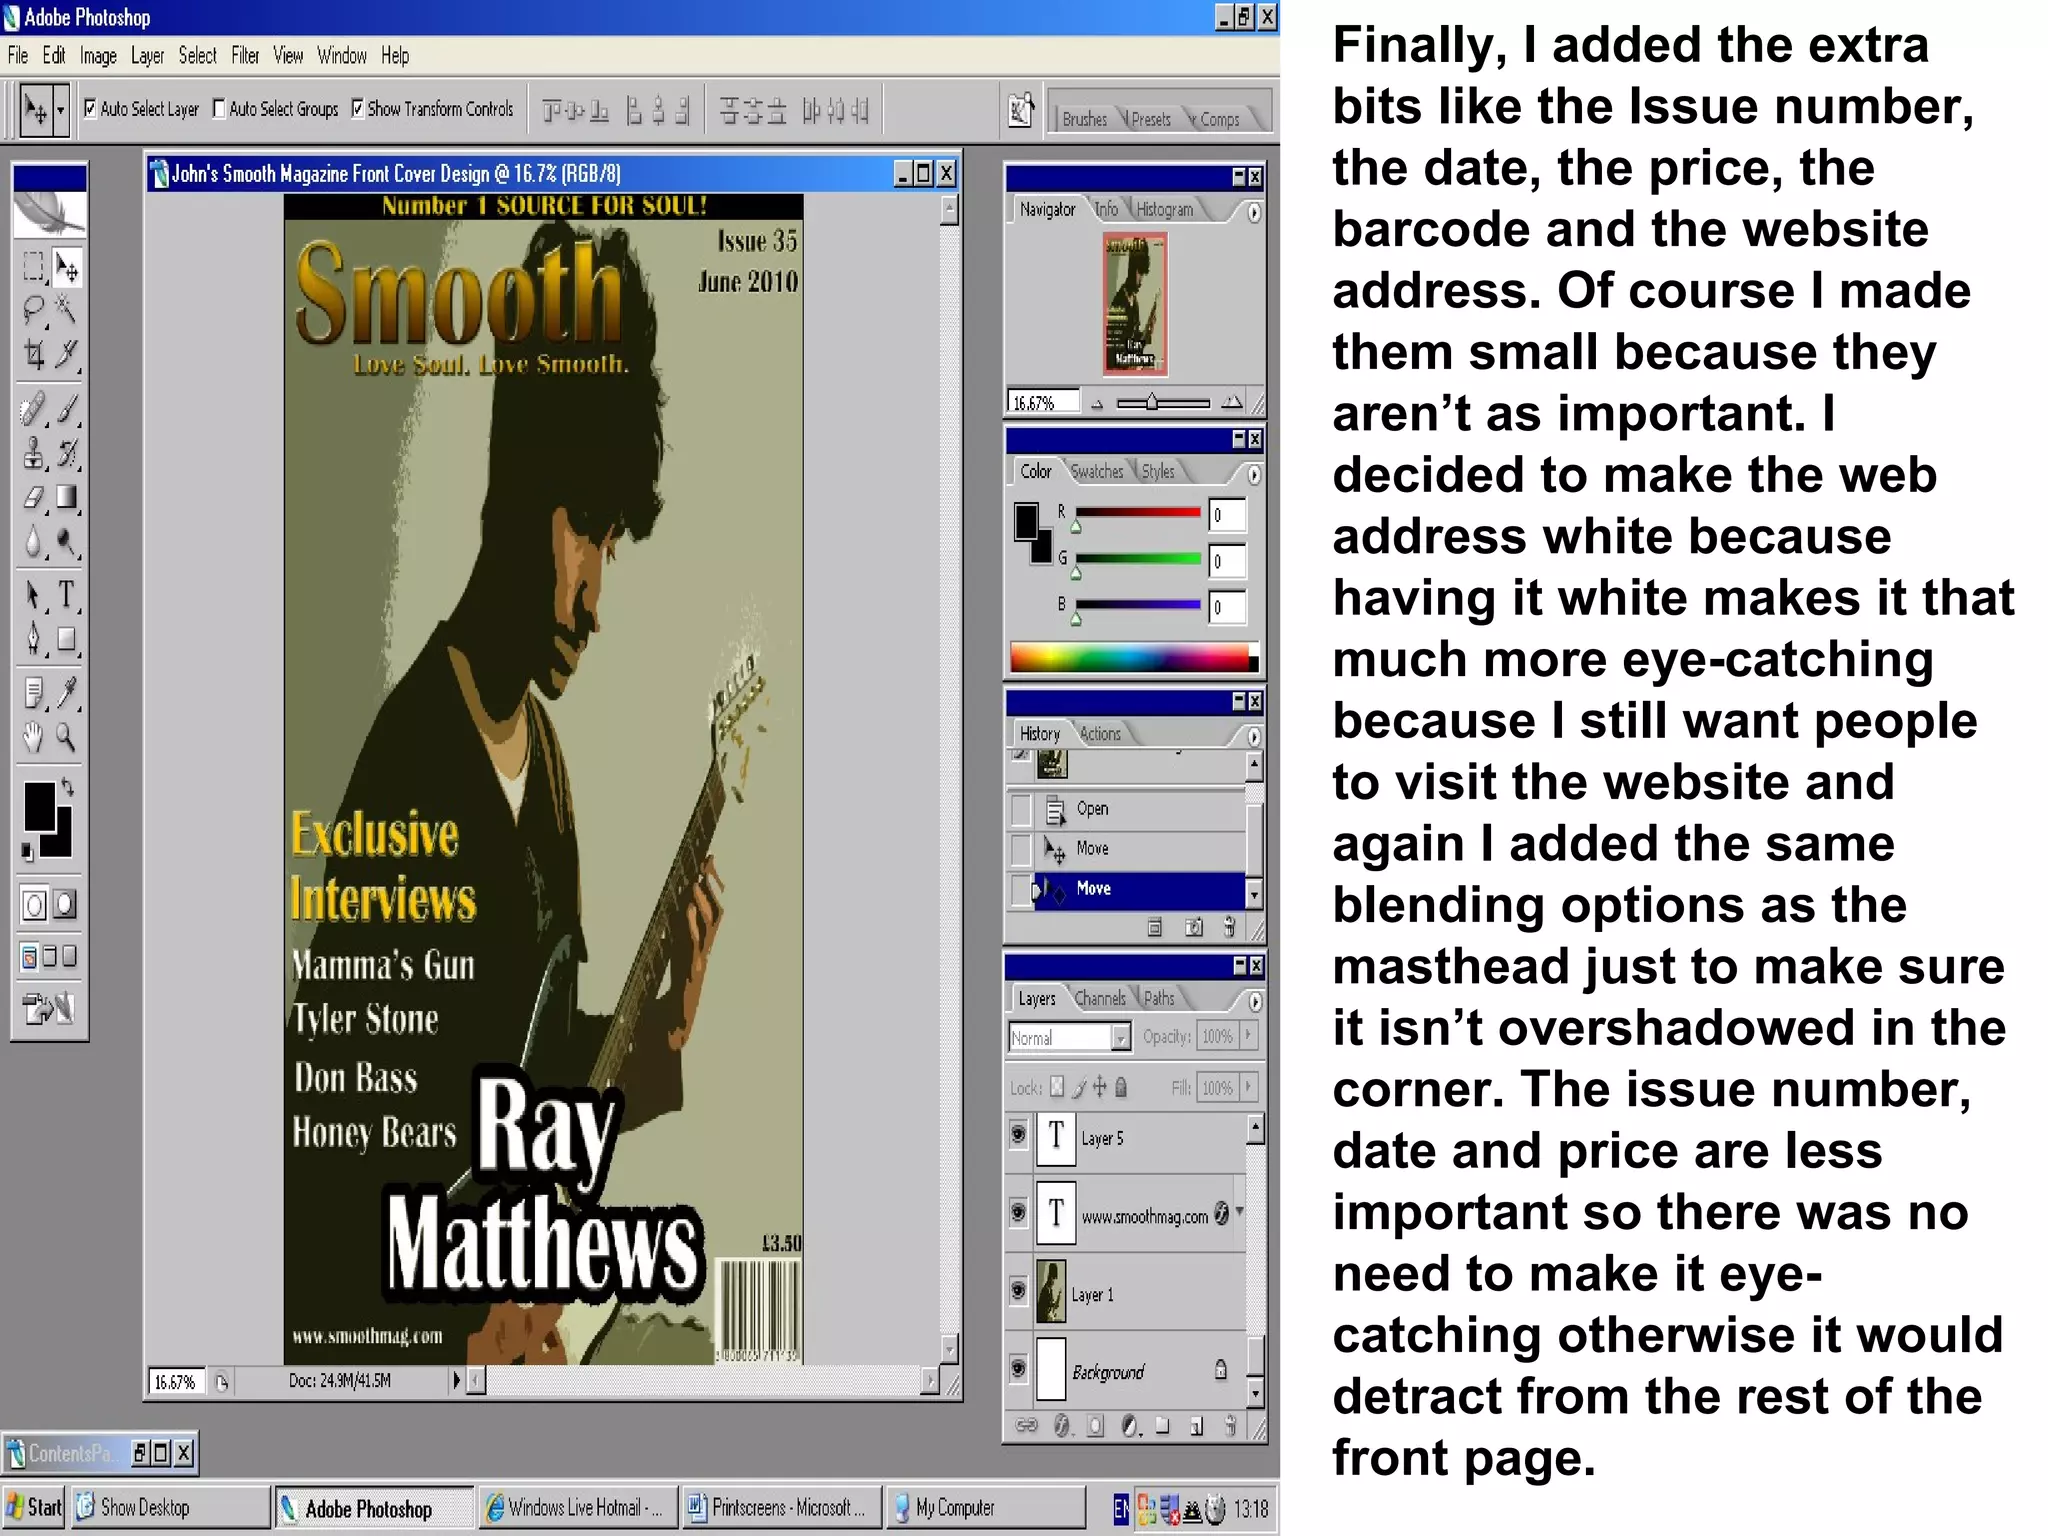The height and width of the screenshot is (1536, 2048).
Task: Hide Layer 5 using eye icon
Action: tap(1018, 1135)
